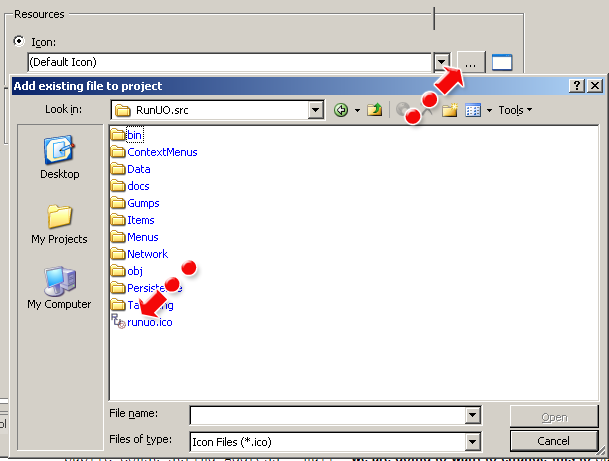Click the icon preview box beside browse
Image resolution: width=609 pixels, height=461 pixels.
502,63
